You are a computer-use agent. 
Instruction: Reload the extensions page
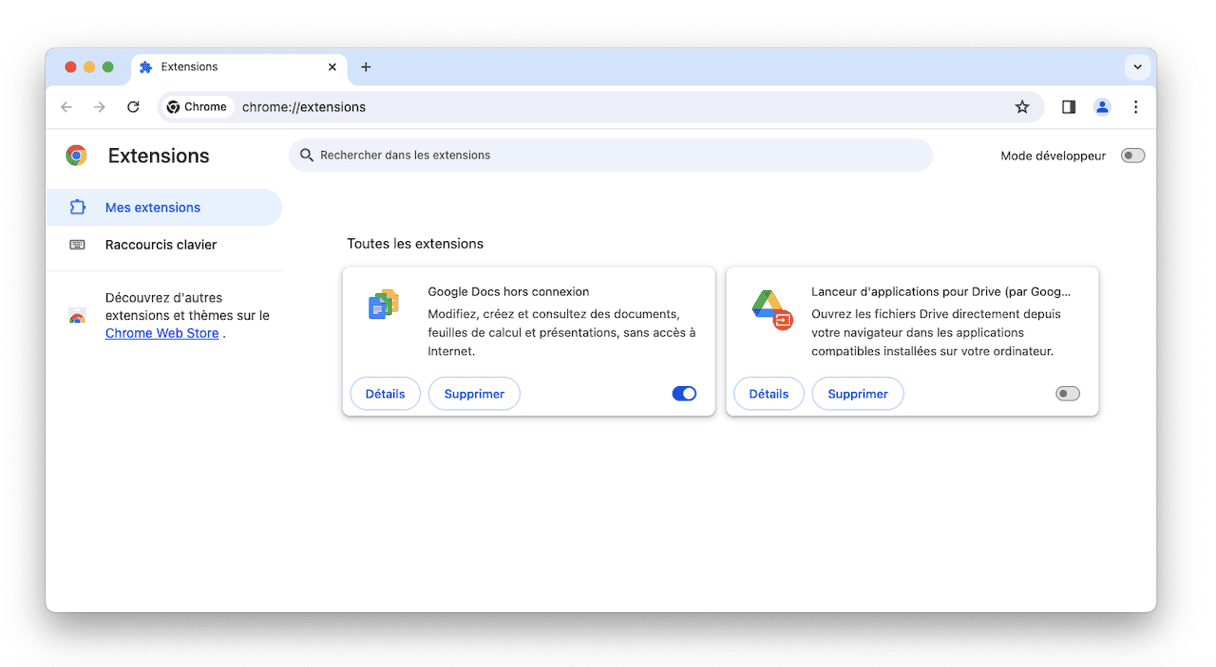coord(133,107)
